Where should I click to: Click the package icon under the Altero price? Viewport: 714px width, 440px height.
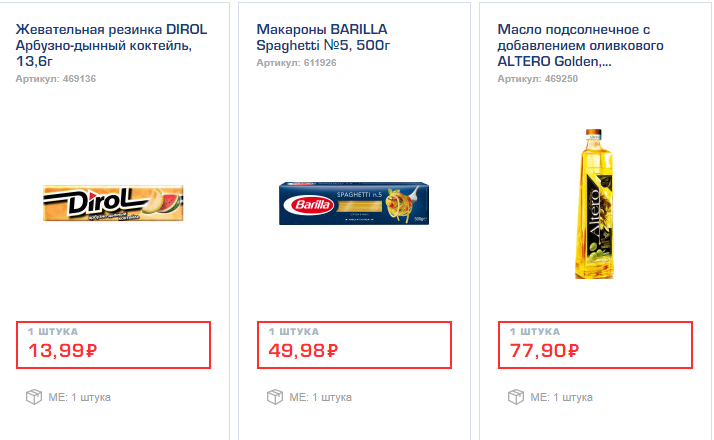(x=515, y=397)
